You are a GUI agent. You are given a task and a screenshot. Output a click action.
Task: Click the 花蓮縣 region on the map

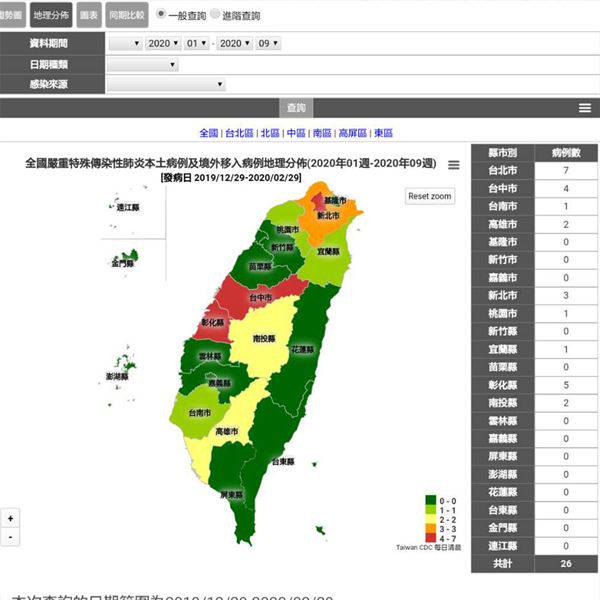pyautogui.click(x=304, y=350)
